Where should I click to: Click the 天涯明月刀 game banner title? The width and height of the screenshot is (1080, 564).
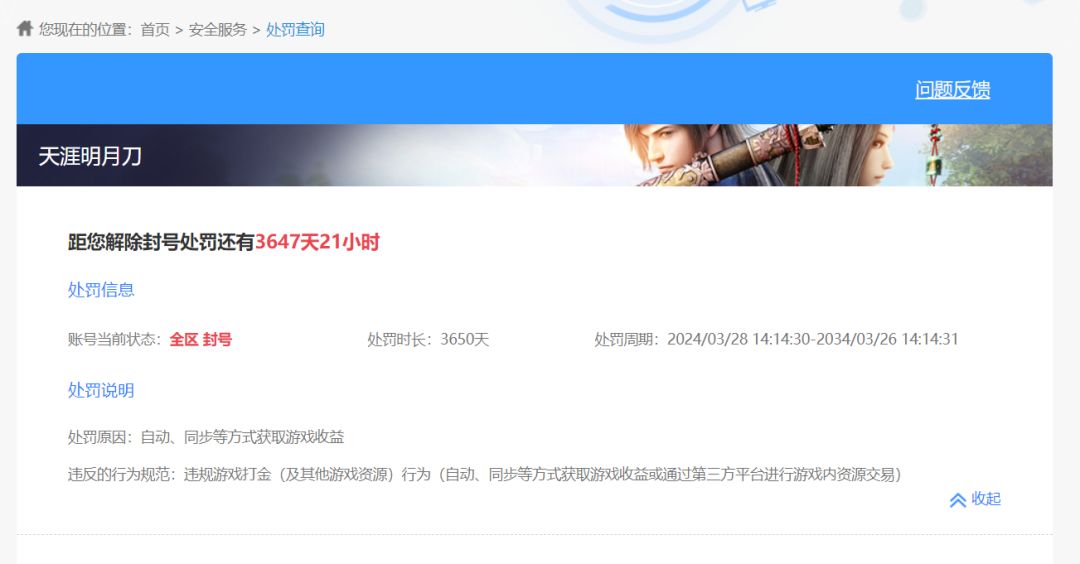[90, 156]
